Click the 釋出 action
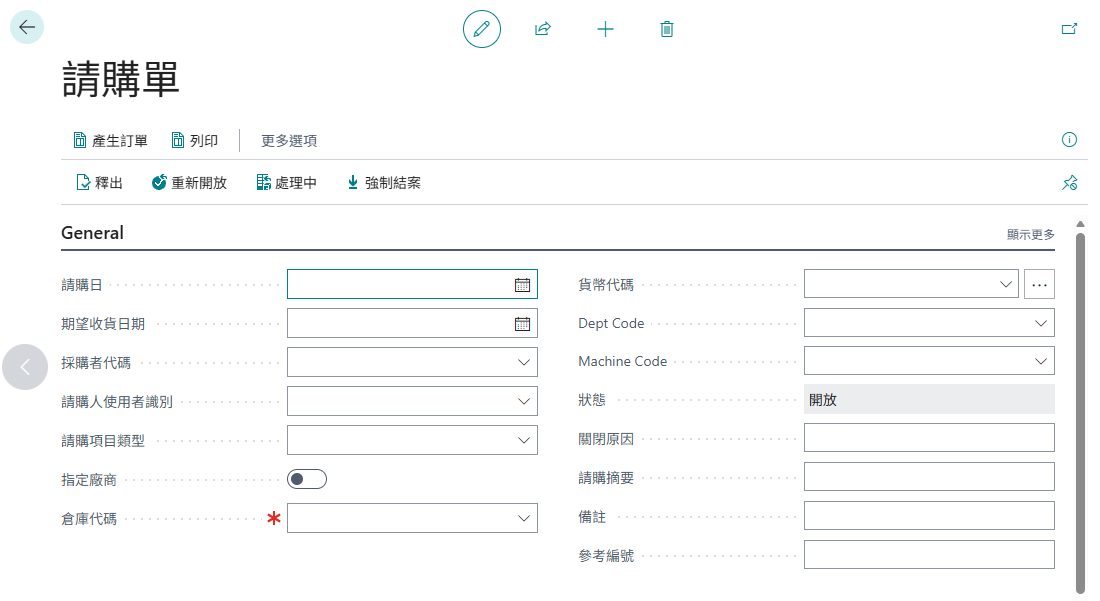The image size is (1100, 601). (x=100, y=183)
